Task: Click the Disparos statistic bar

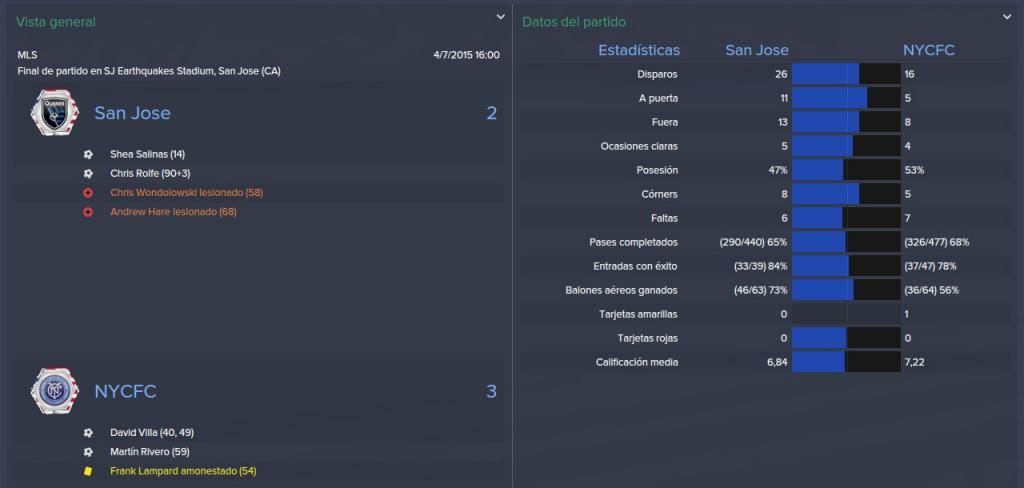Action: click(846, 74)
